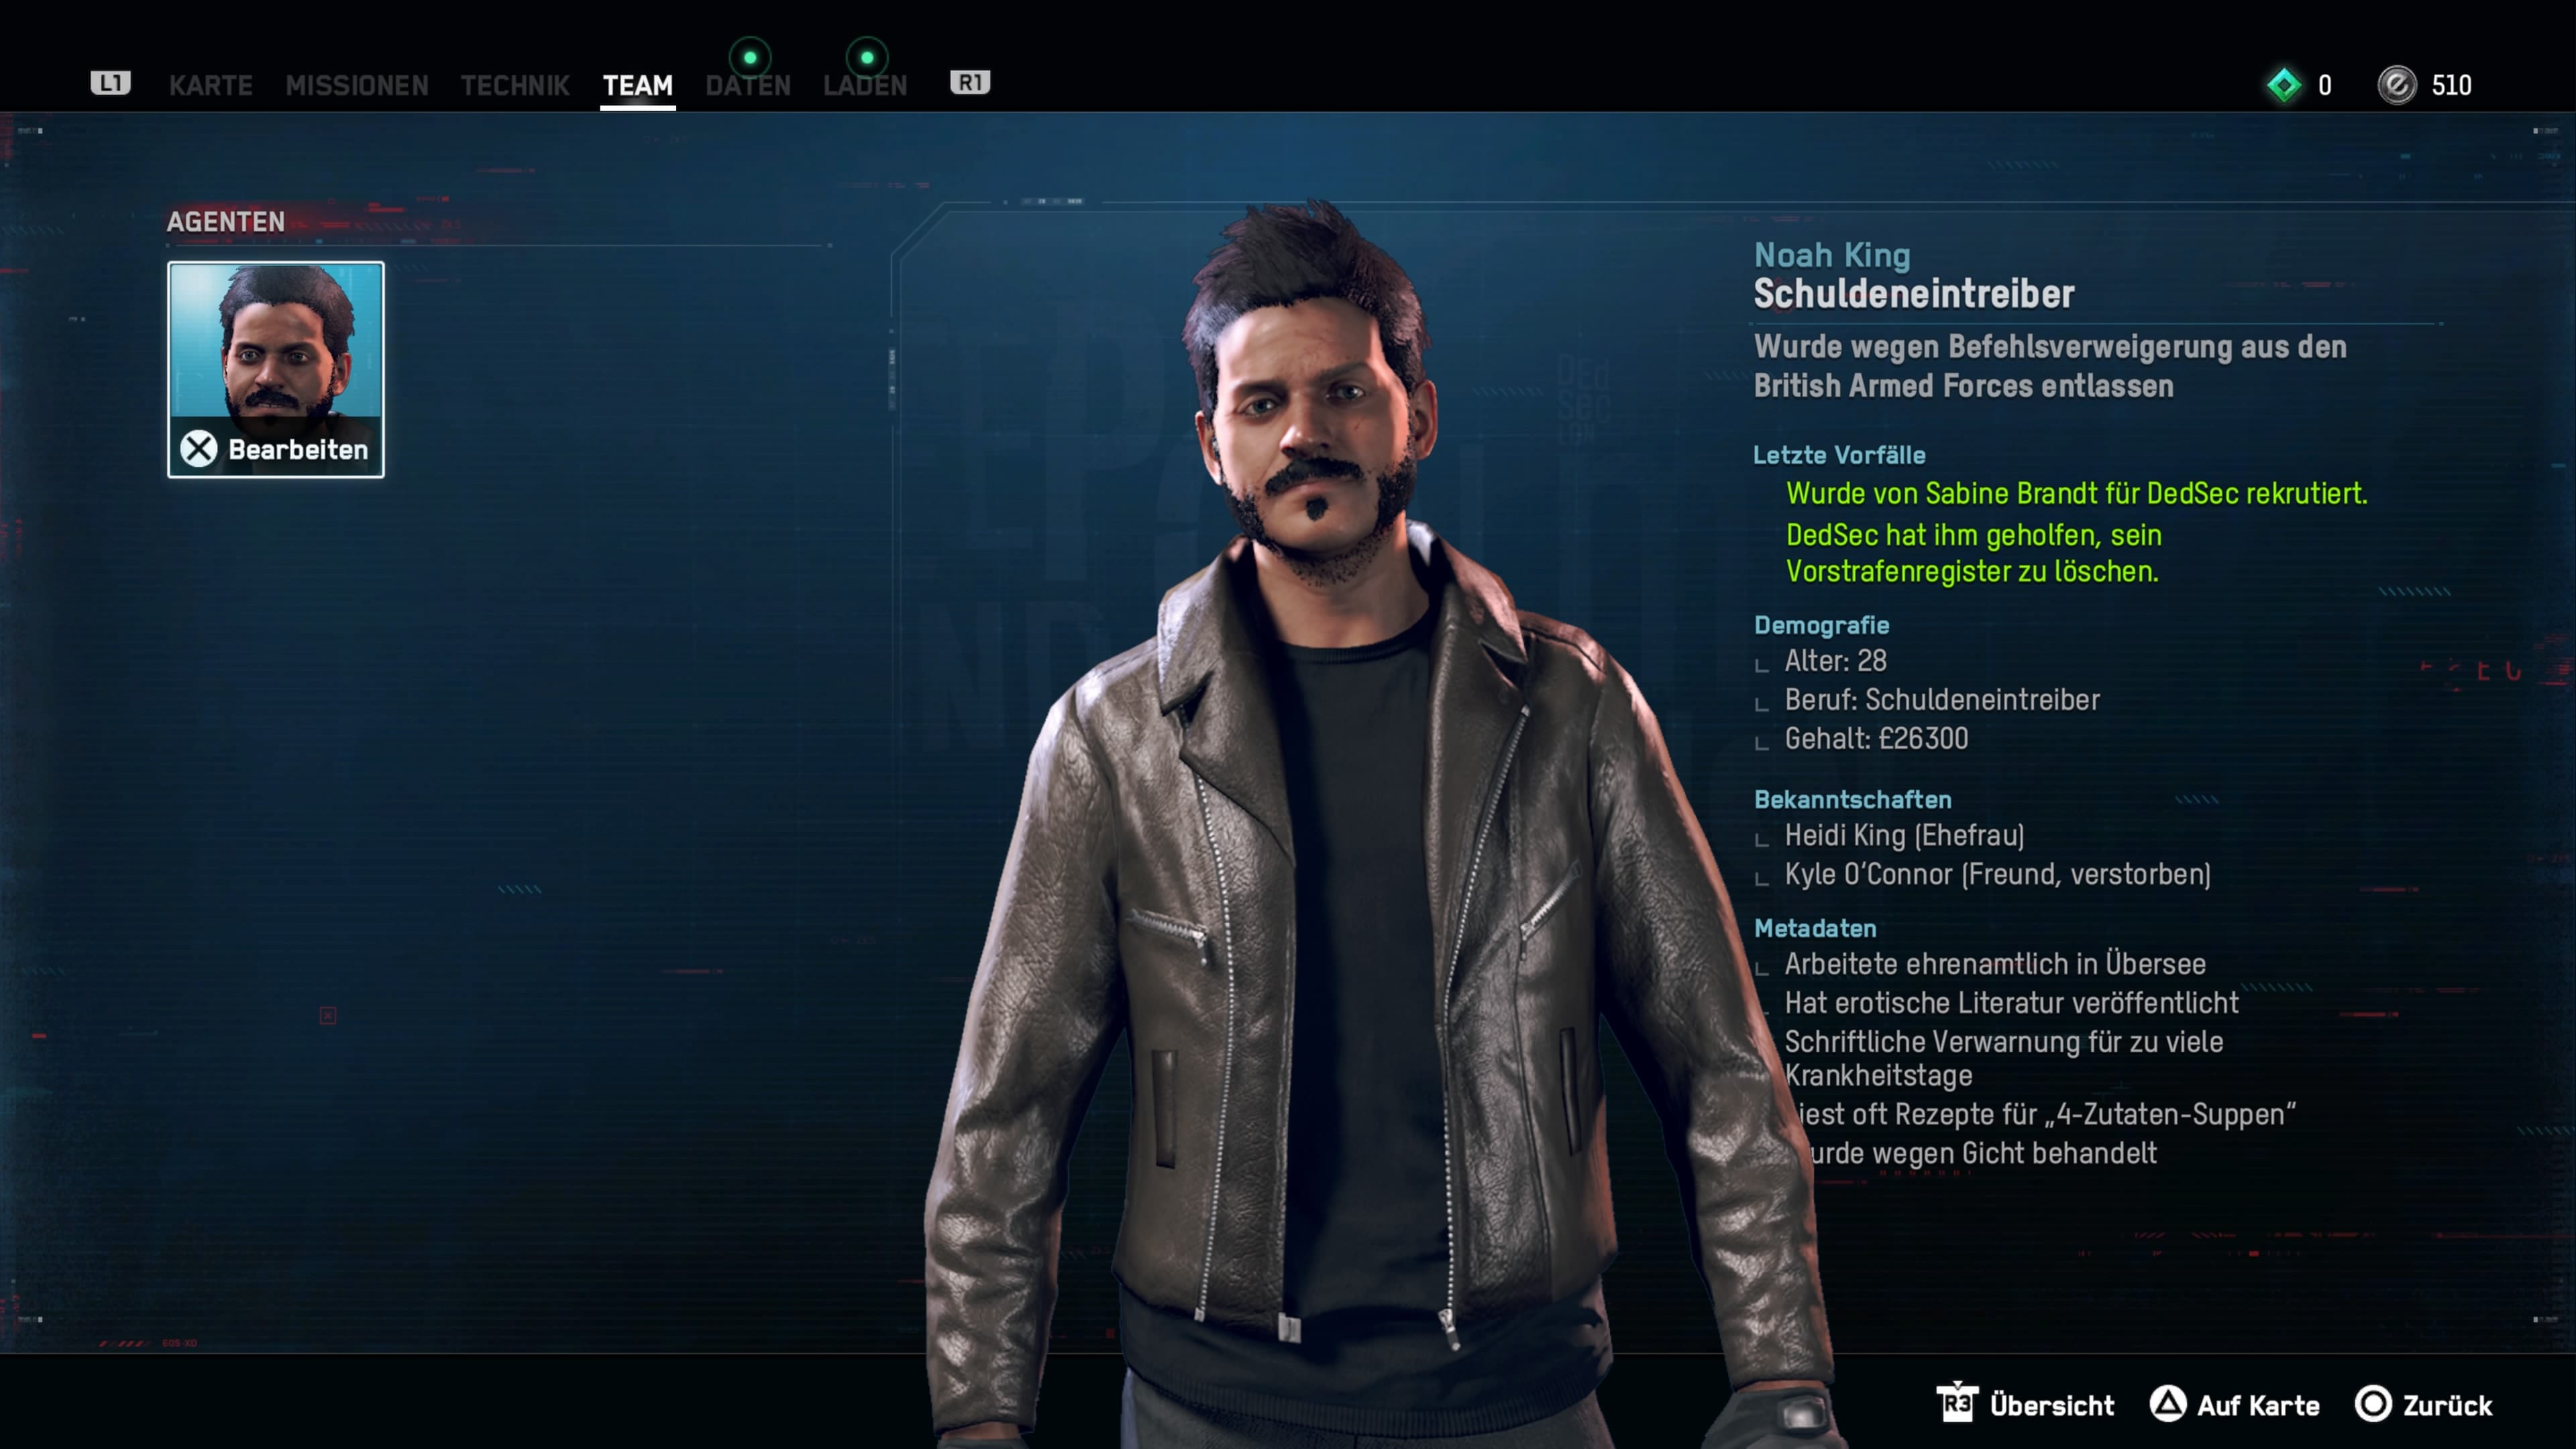Image resolution: width=2576 pixels, height=1449 pixels.
Task: Click the ETO currency coin icon
Action: pos(2397,85)
